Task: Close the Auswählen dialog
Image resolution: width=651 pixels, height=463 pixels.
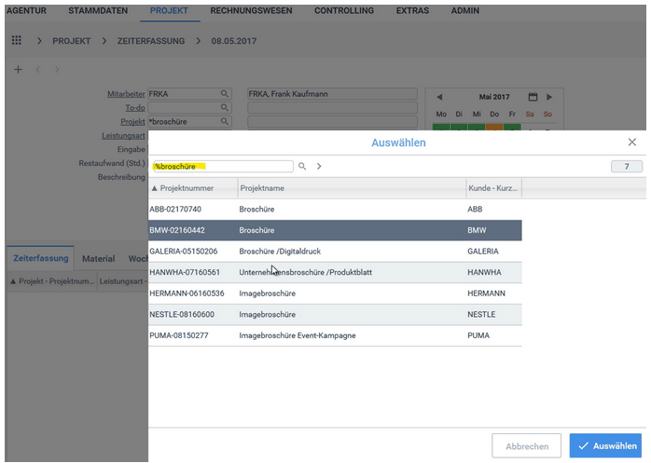Action: 631,143
